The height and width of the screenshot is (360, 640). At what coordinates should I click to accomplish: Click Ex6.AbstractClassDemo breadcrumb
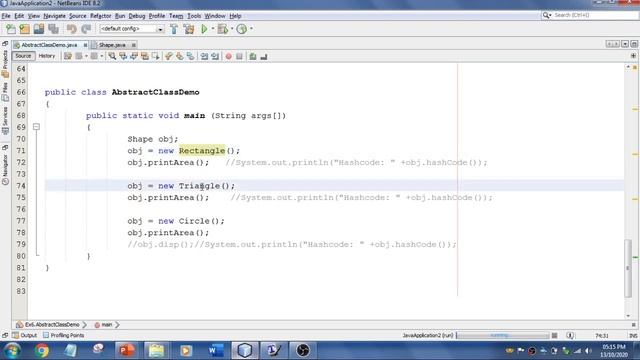pos(48,325)
